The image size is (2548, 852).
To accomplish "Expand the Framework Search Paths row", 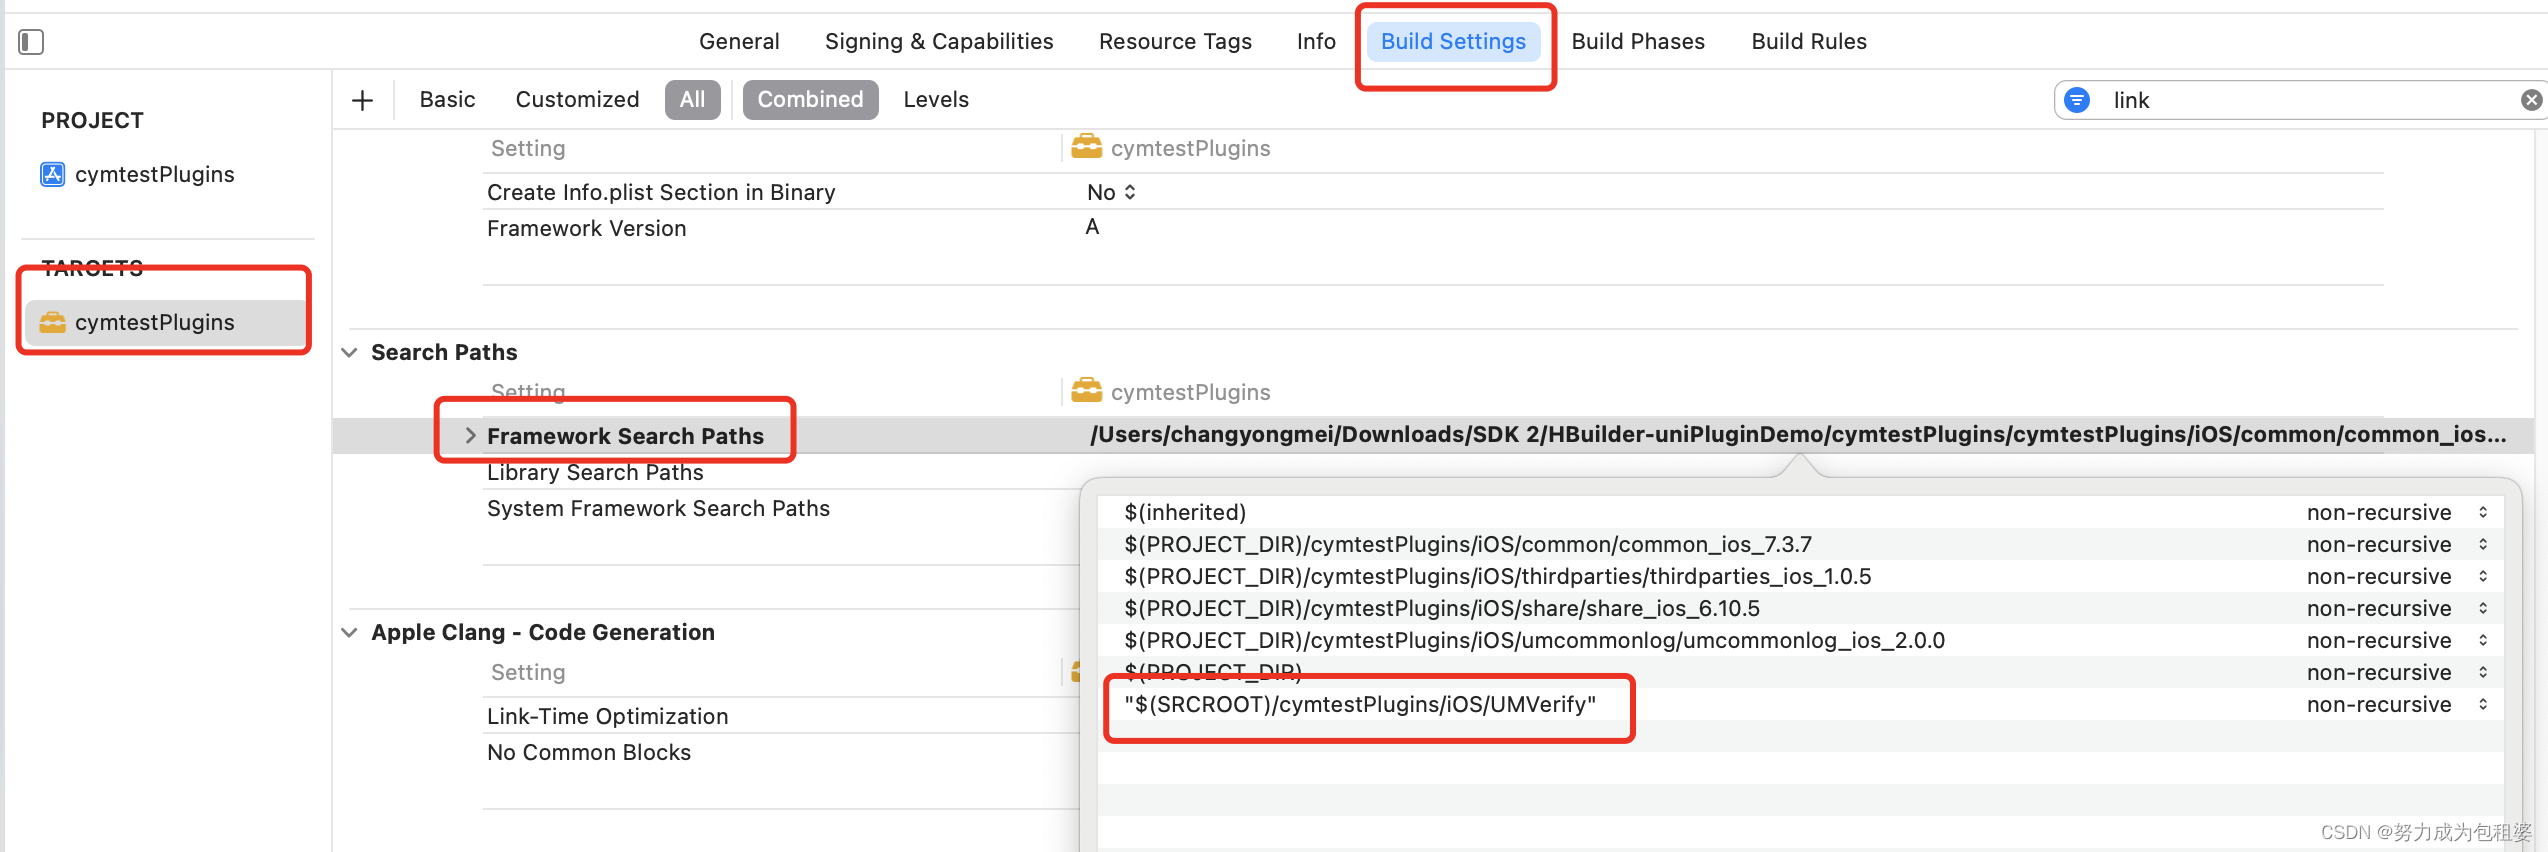I will 470,436.
